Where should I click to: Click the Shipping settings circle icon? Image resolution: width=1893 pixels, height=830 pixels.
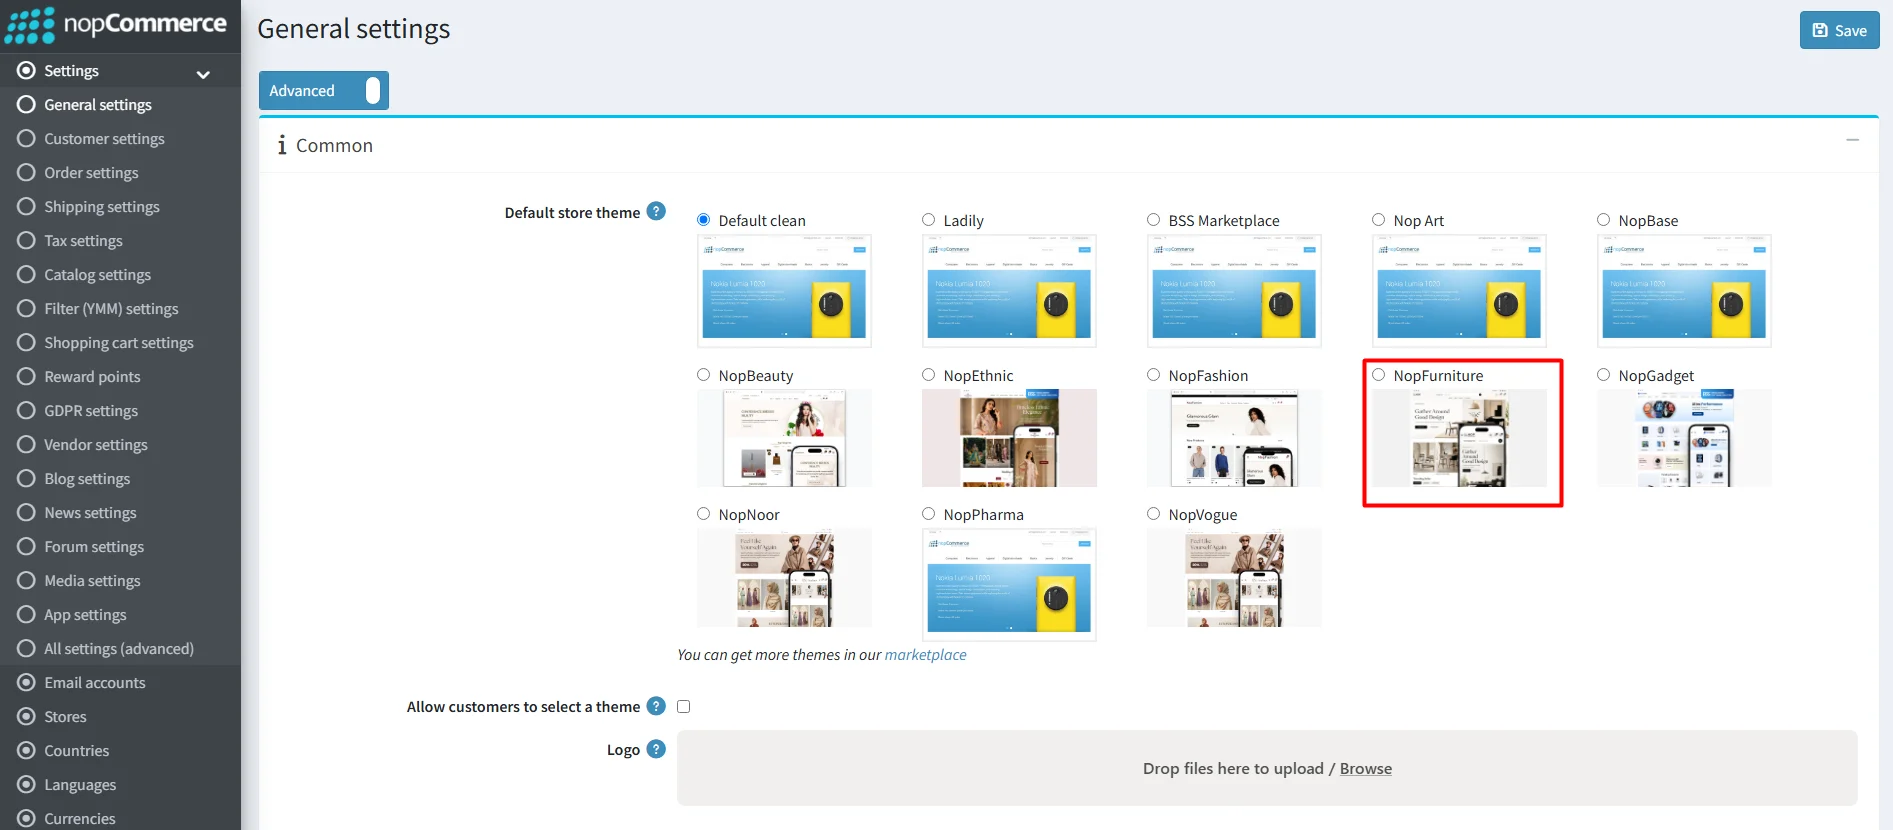click(26, 206)
